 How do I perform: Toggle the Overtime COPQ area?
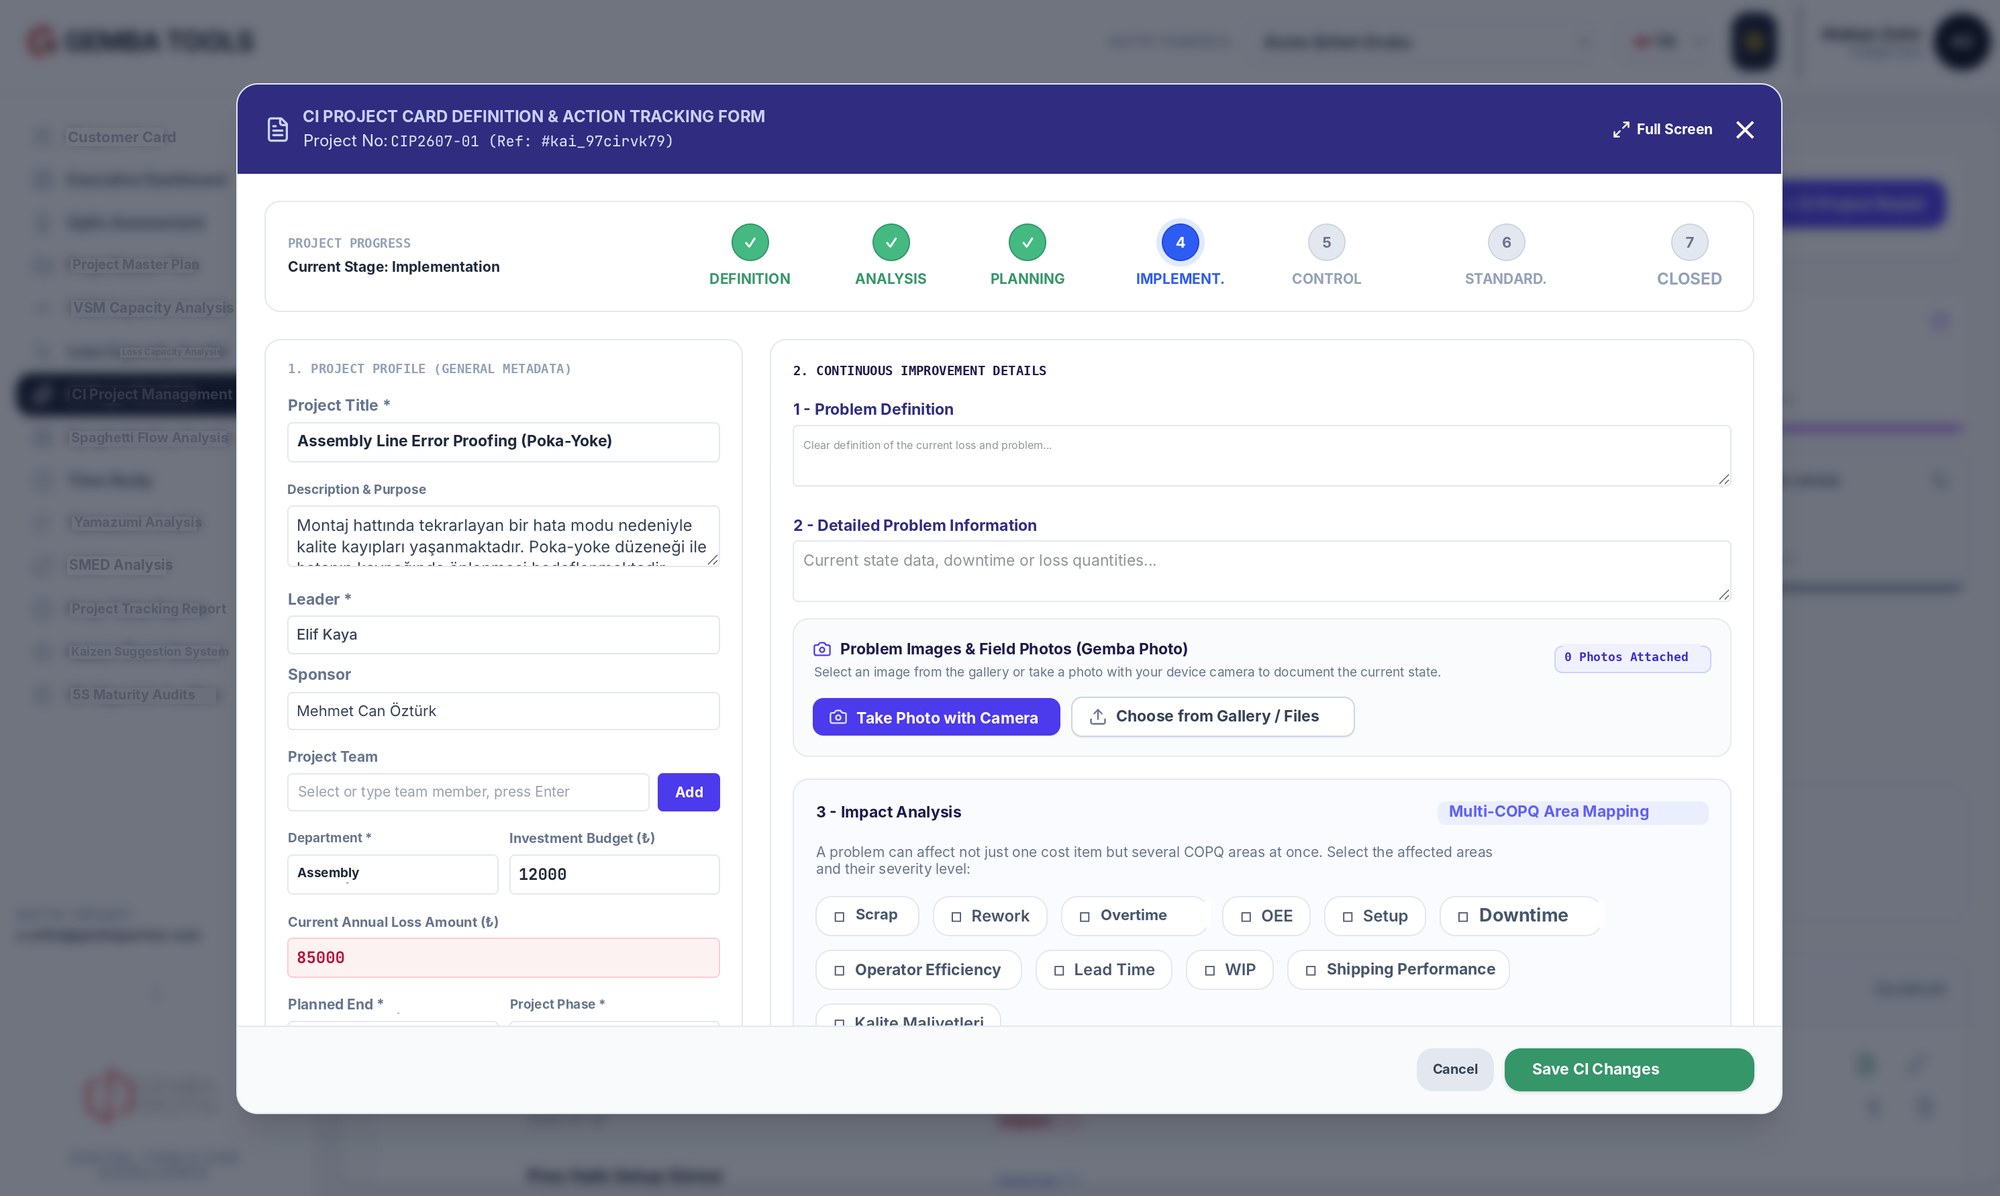1134,916
